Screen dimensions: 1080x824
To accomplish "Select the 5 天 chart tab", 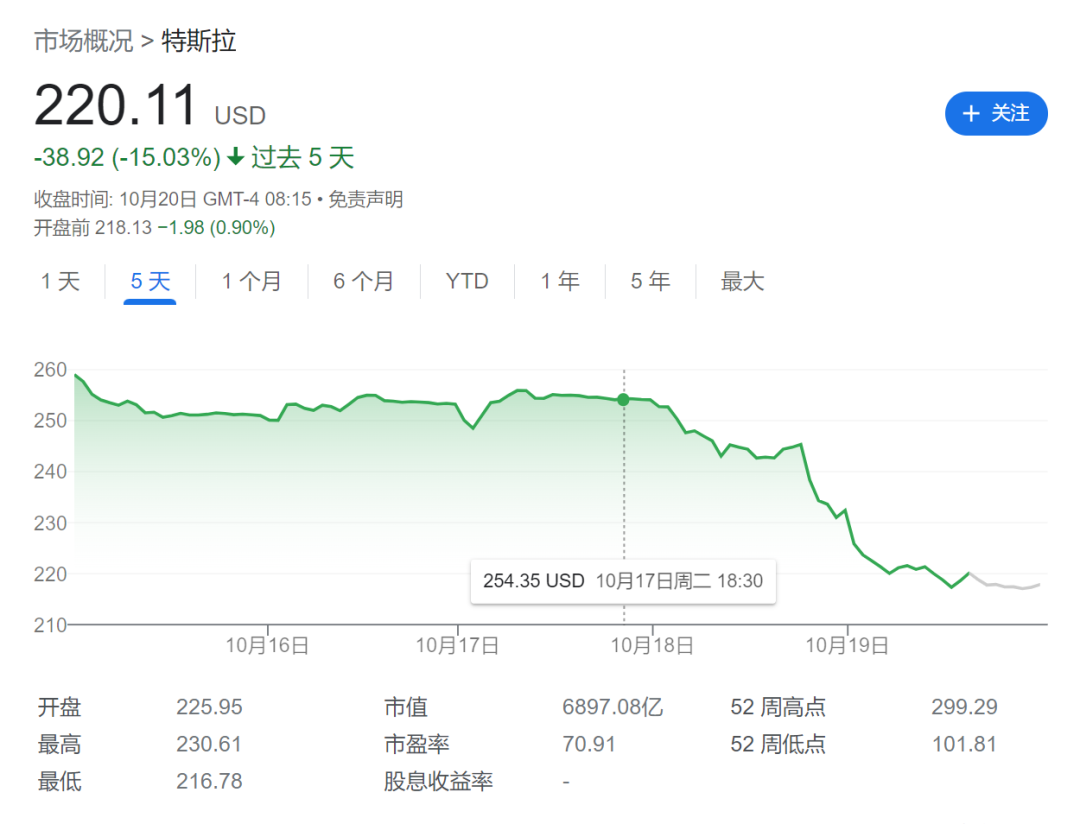I will pos(150,281).
